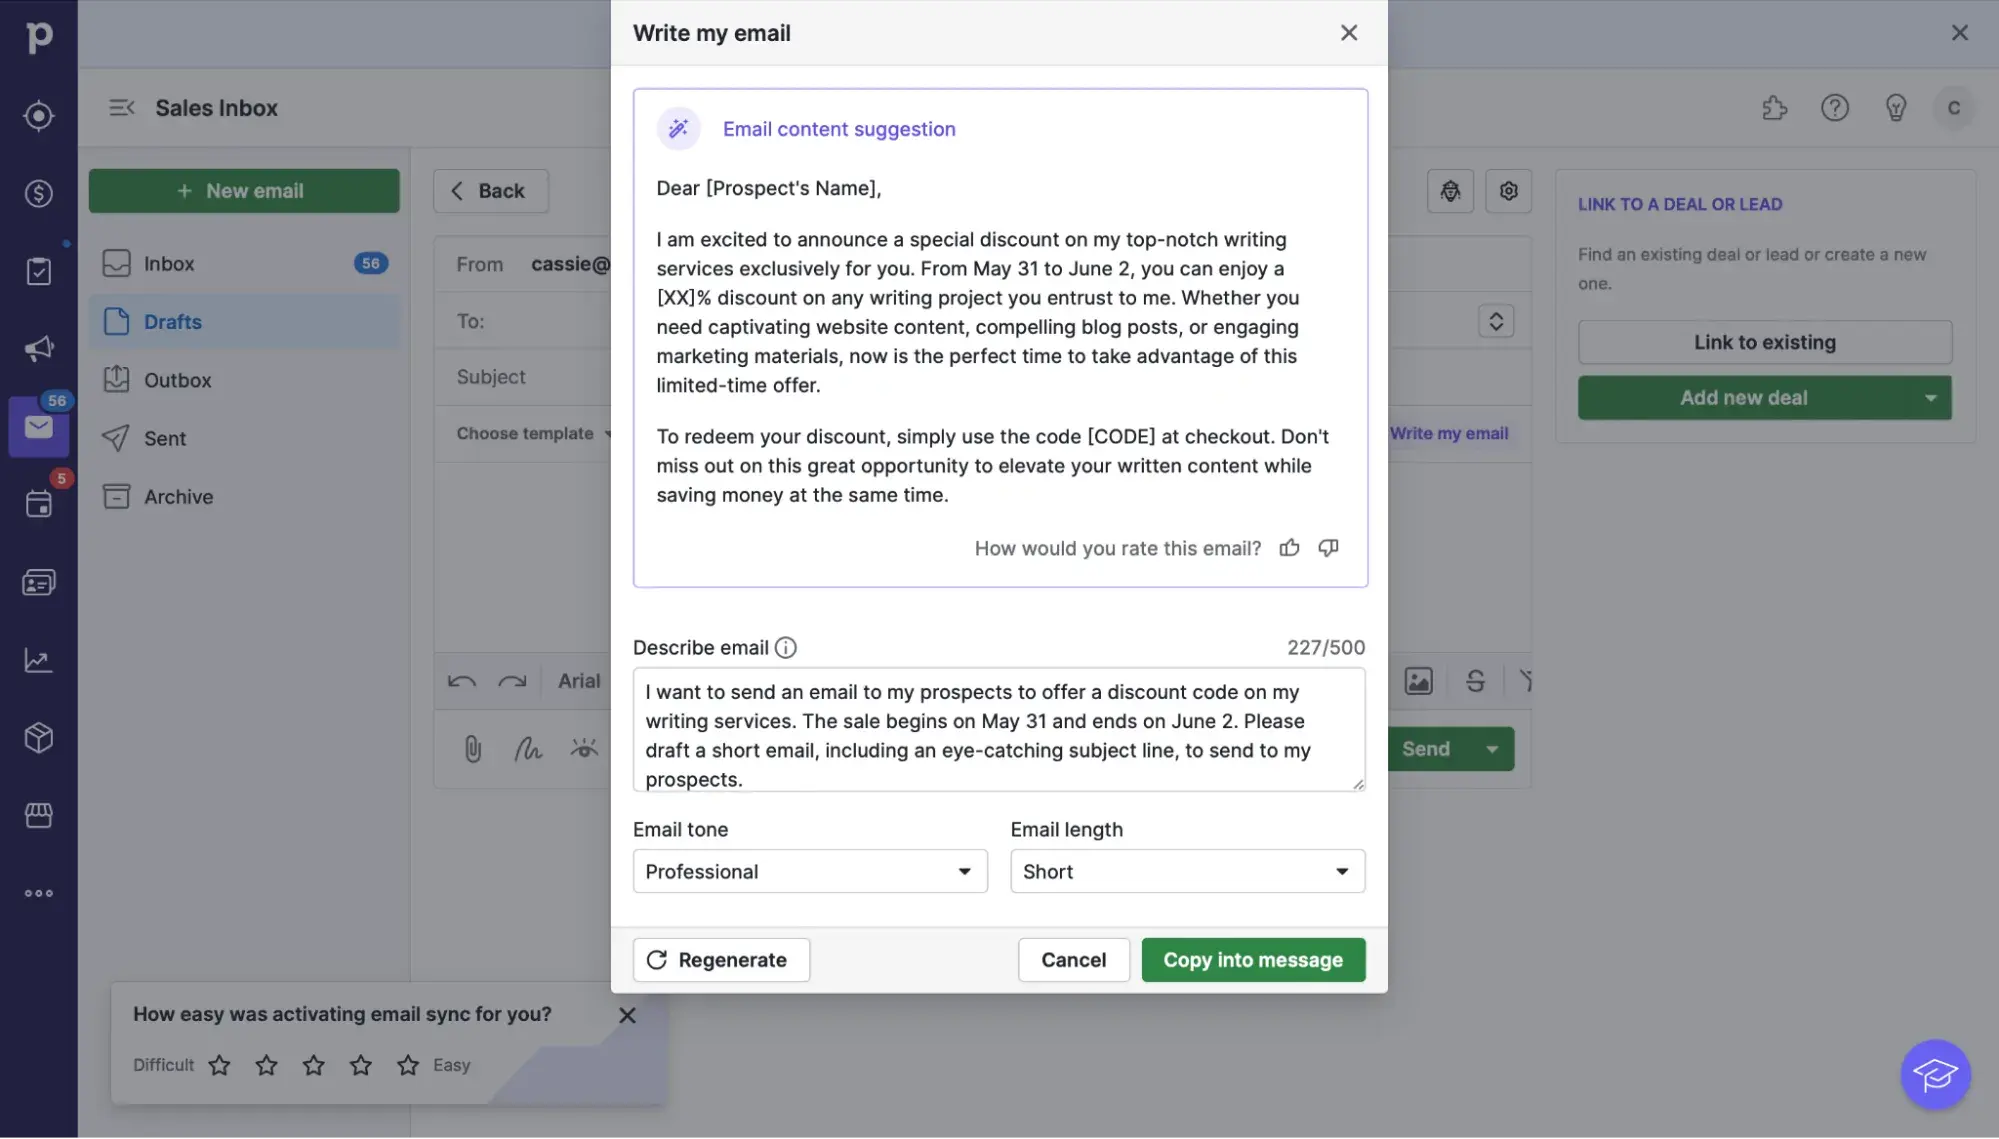
Task: Click the attachment paperclip icon
Action: [473, 749]
